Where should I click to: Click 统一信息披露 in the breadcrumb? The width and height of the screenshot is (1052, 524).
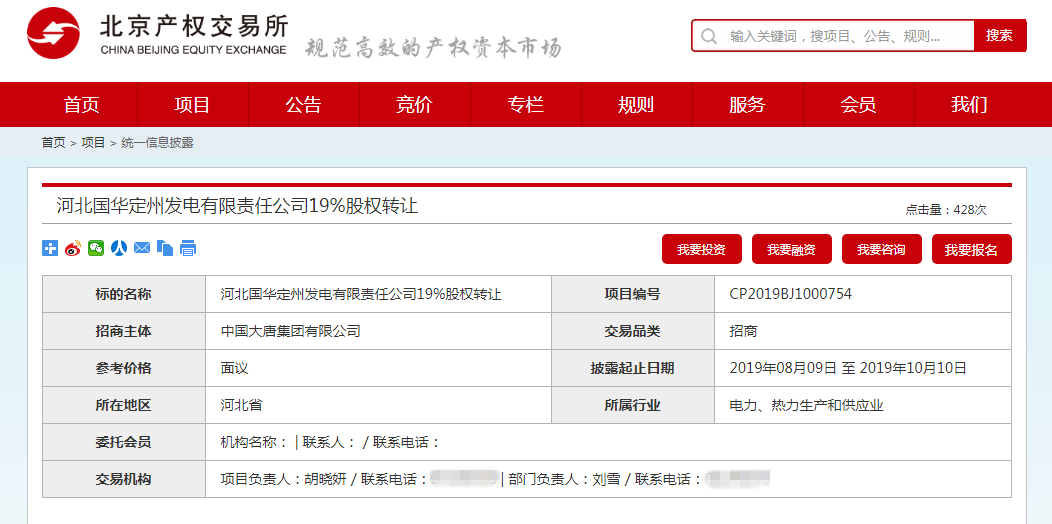coord(158,143)
